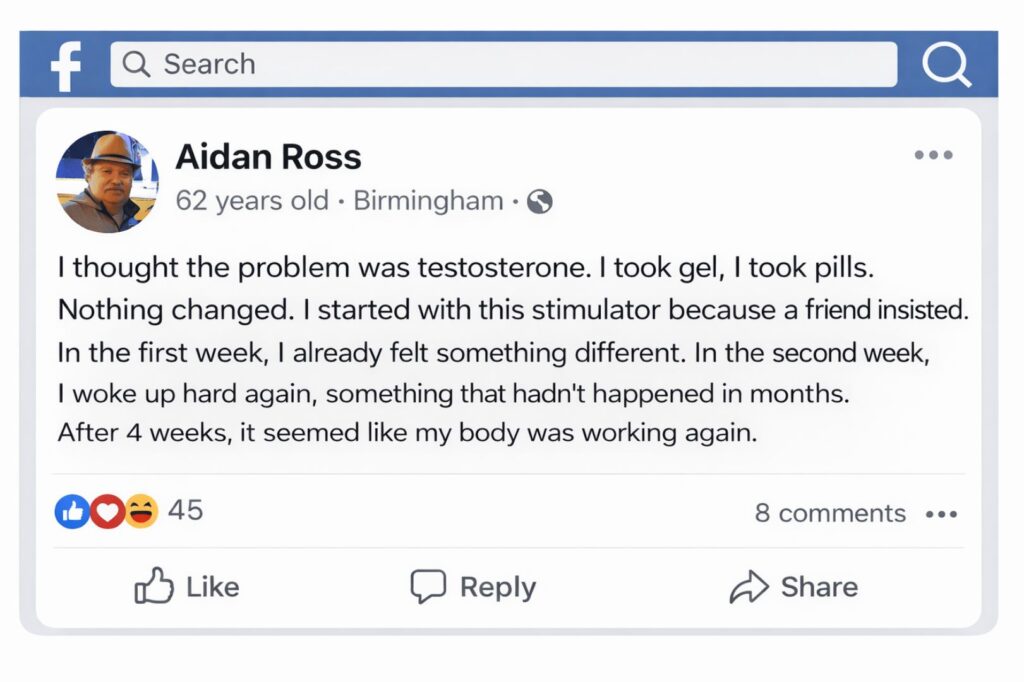
Task: Click the Reply button label
Action: coord(497,587)
